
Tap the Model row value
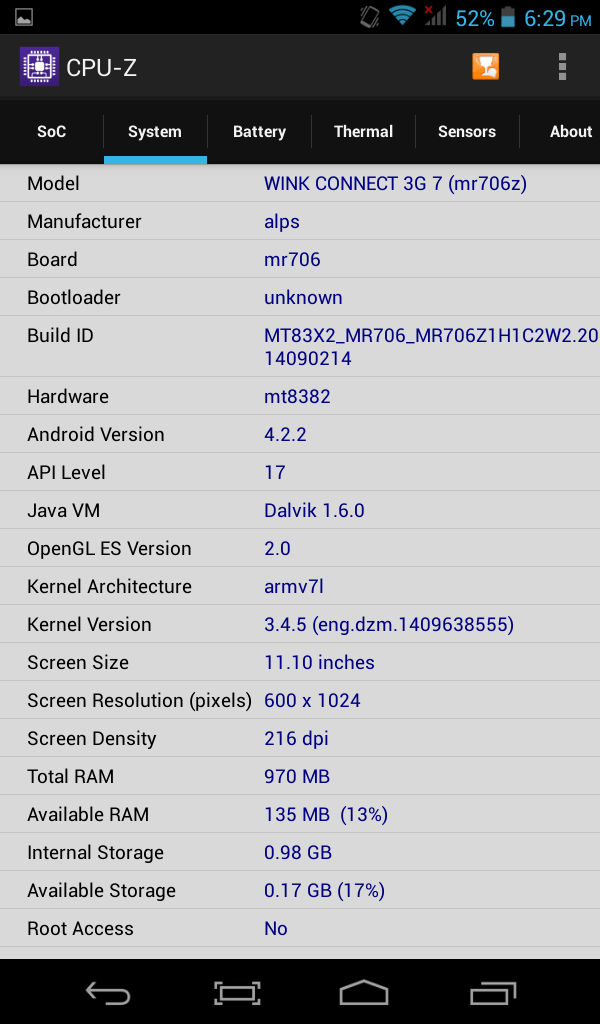pos(395,183)
